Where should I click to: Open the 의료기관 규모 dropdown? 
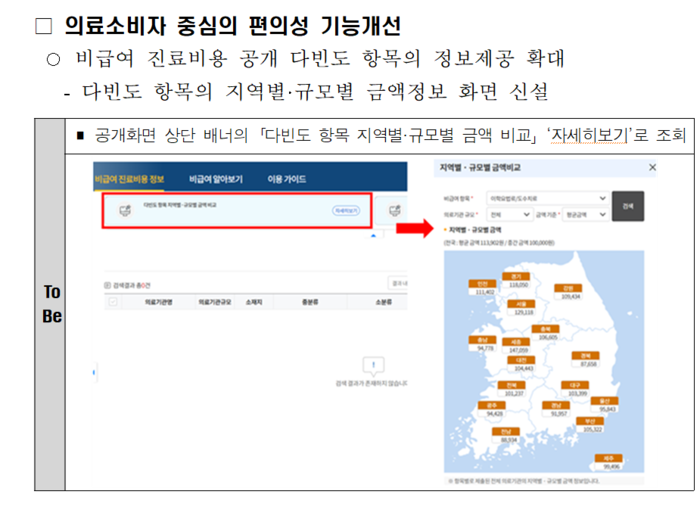(509, 215)
